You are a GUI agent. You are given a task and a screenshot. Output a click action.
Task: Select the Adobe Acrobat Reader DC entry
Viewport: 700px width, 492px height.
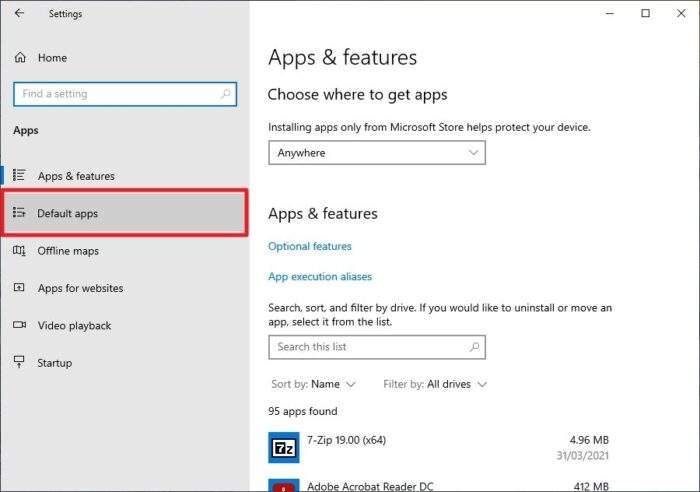438,485
